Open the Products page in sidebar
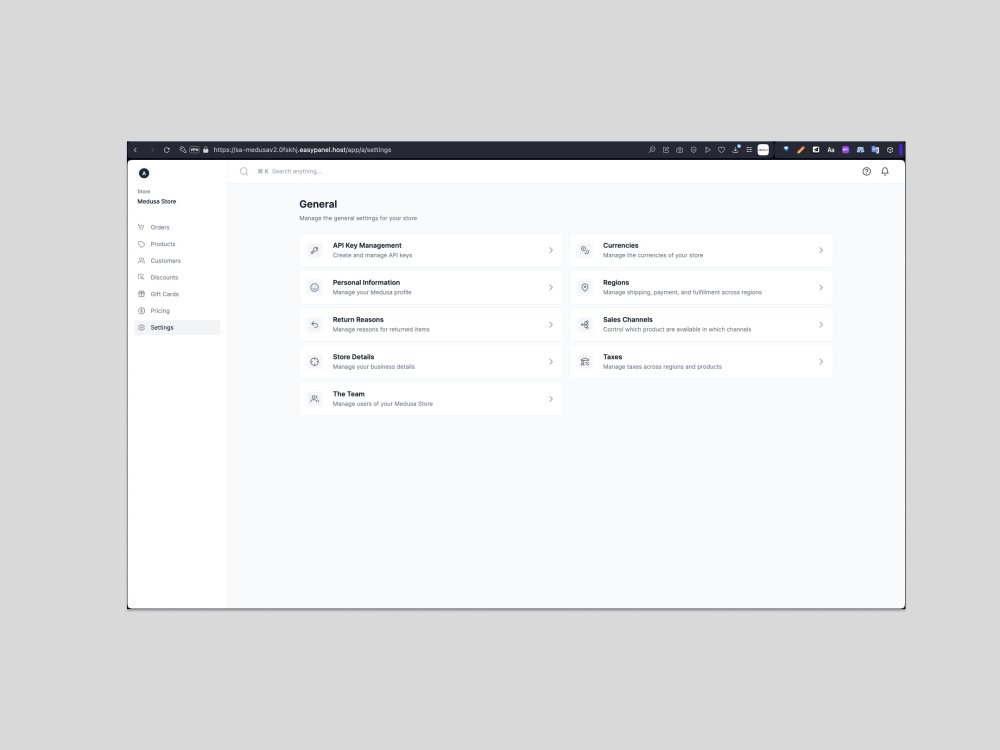1000x750 pixels. click(x=177, y=244)
